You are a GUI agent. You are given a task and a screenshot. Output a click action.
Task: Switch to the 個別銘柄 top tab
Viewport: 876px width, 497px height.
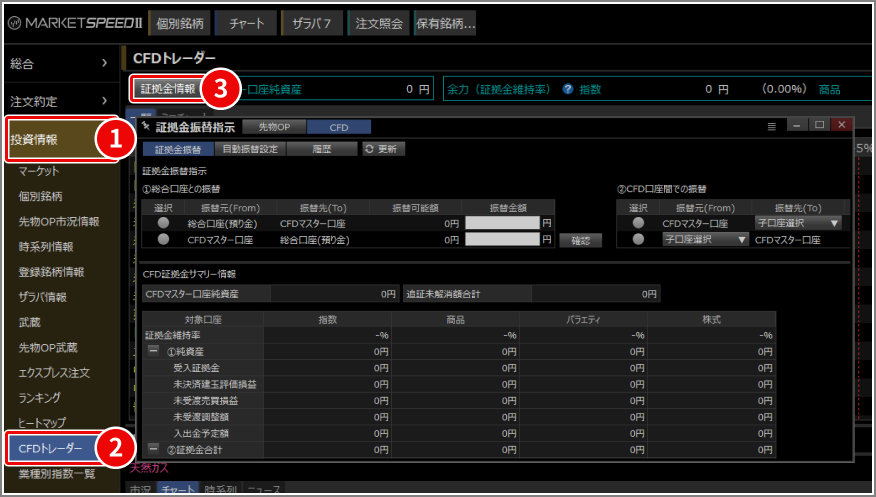coord(180,23)
